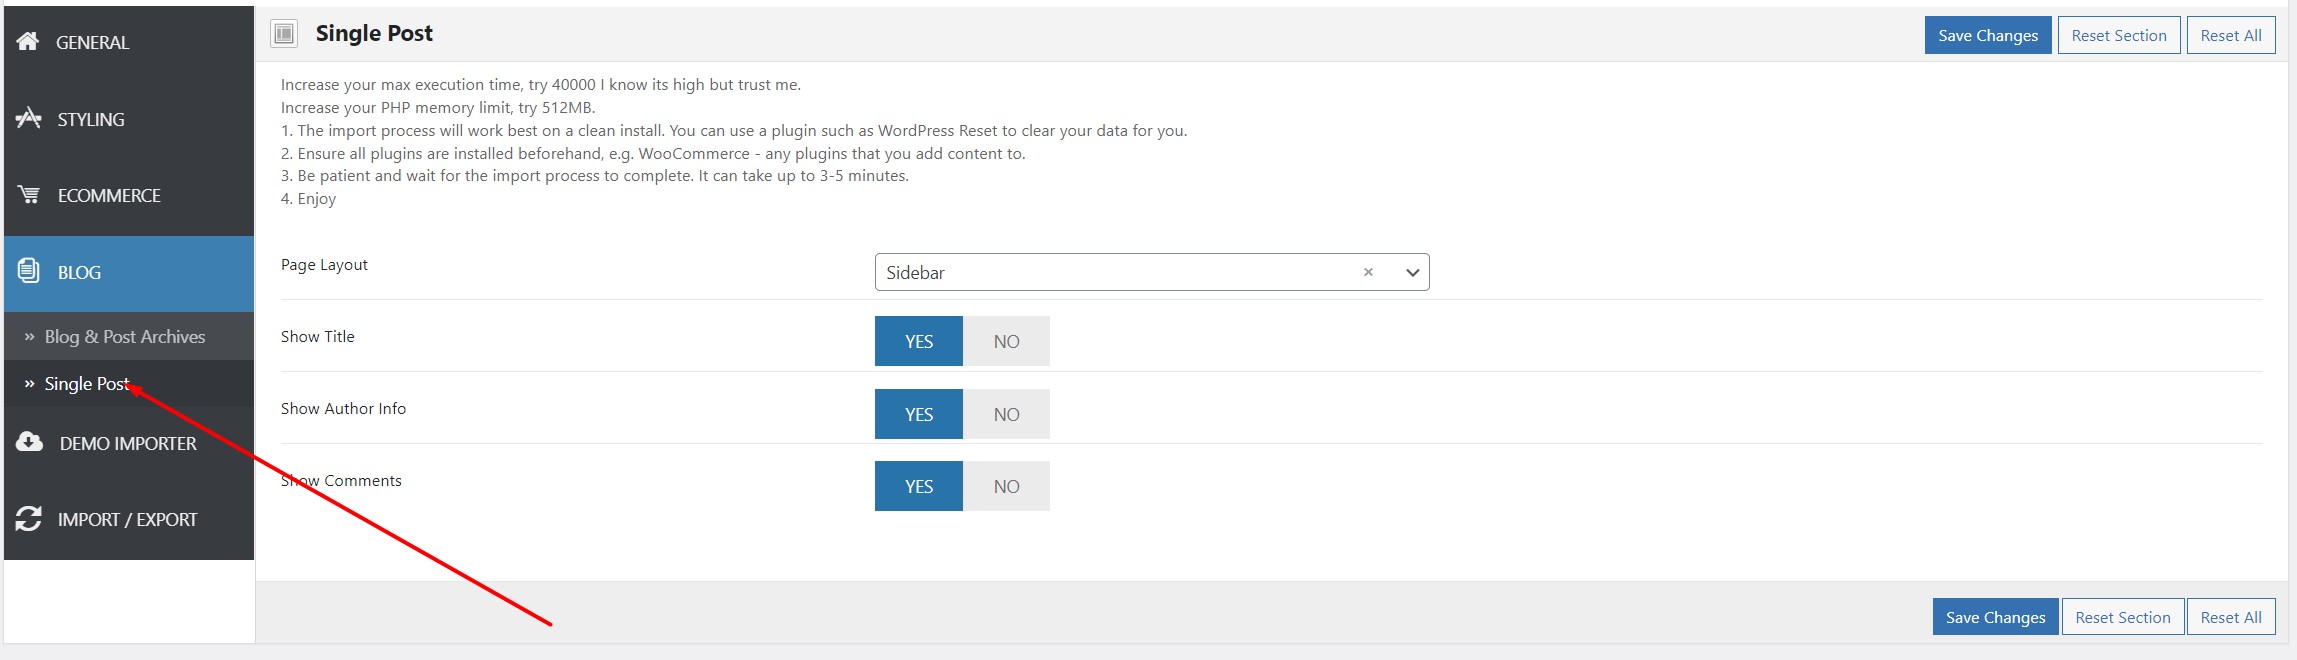This screenshot has height=660, width=2297.
Task: Click the Styling icon in sidebar
Action: (29, 118)
